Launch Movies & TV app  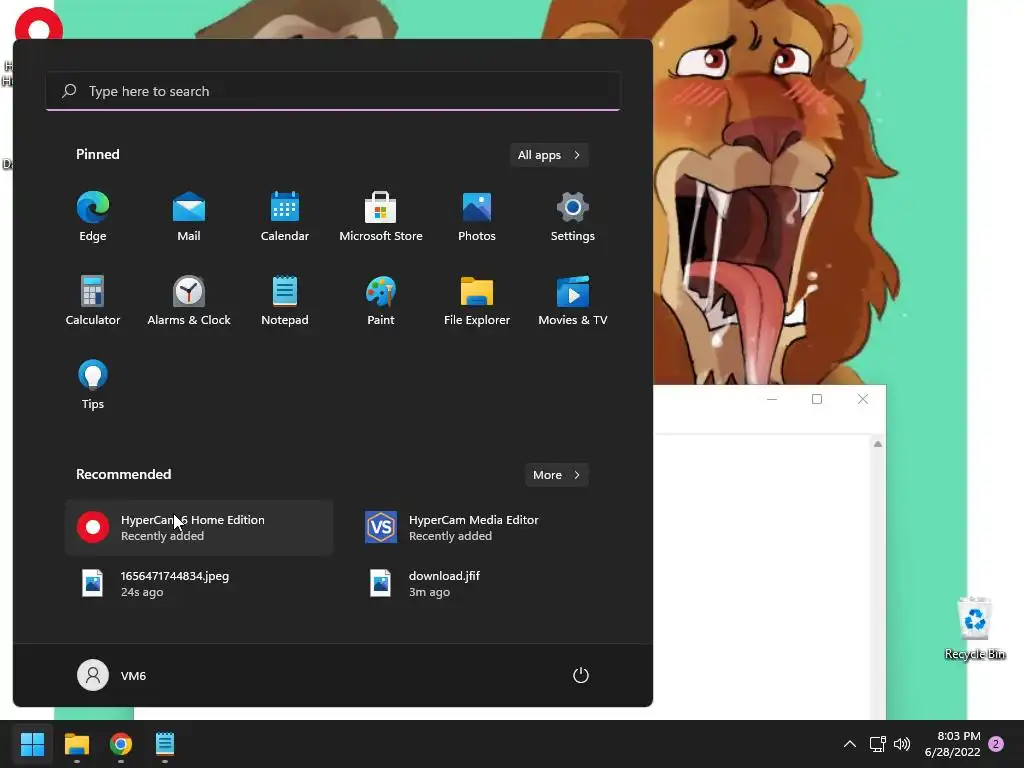coord(573,300)
